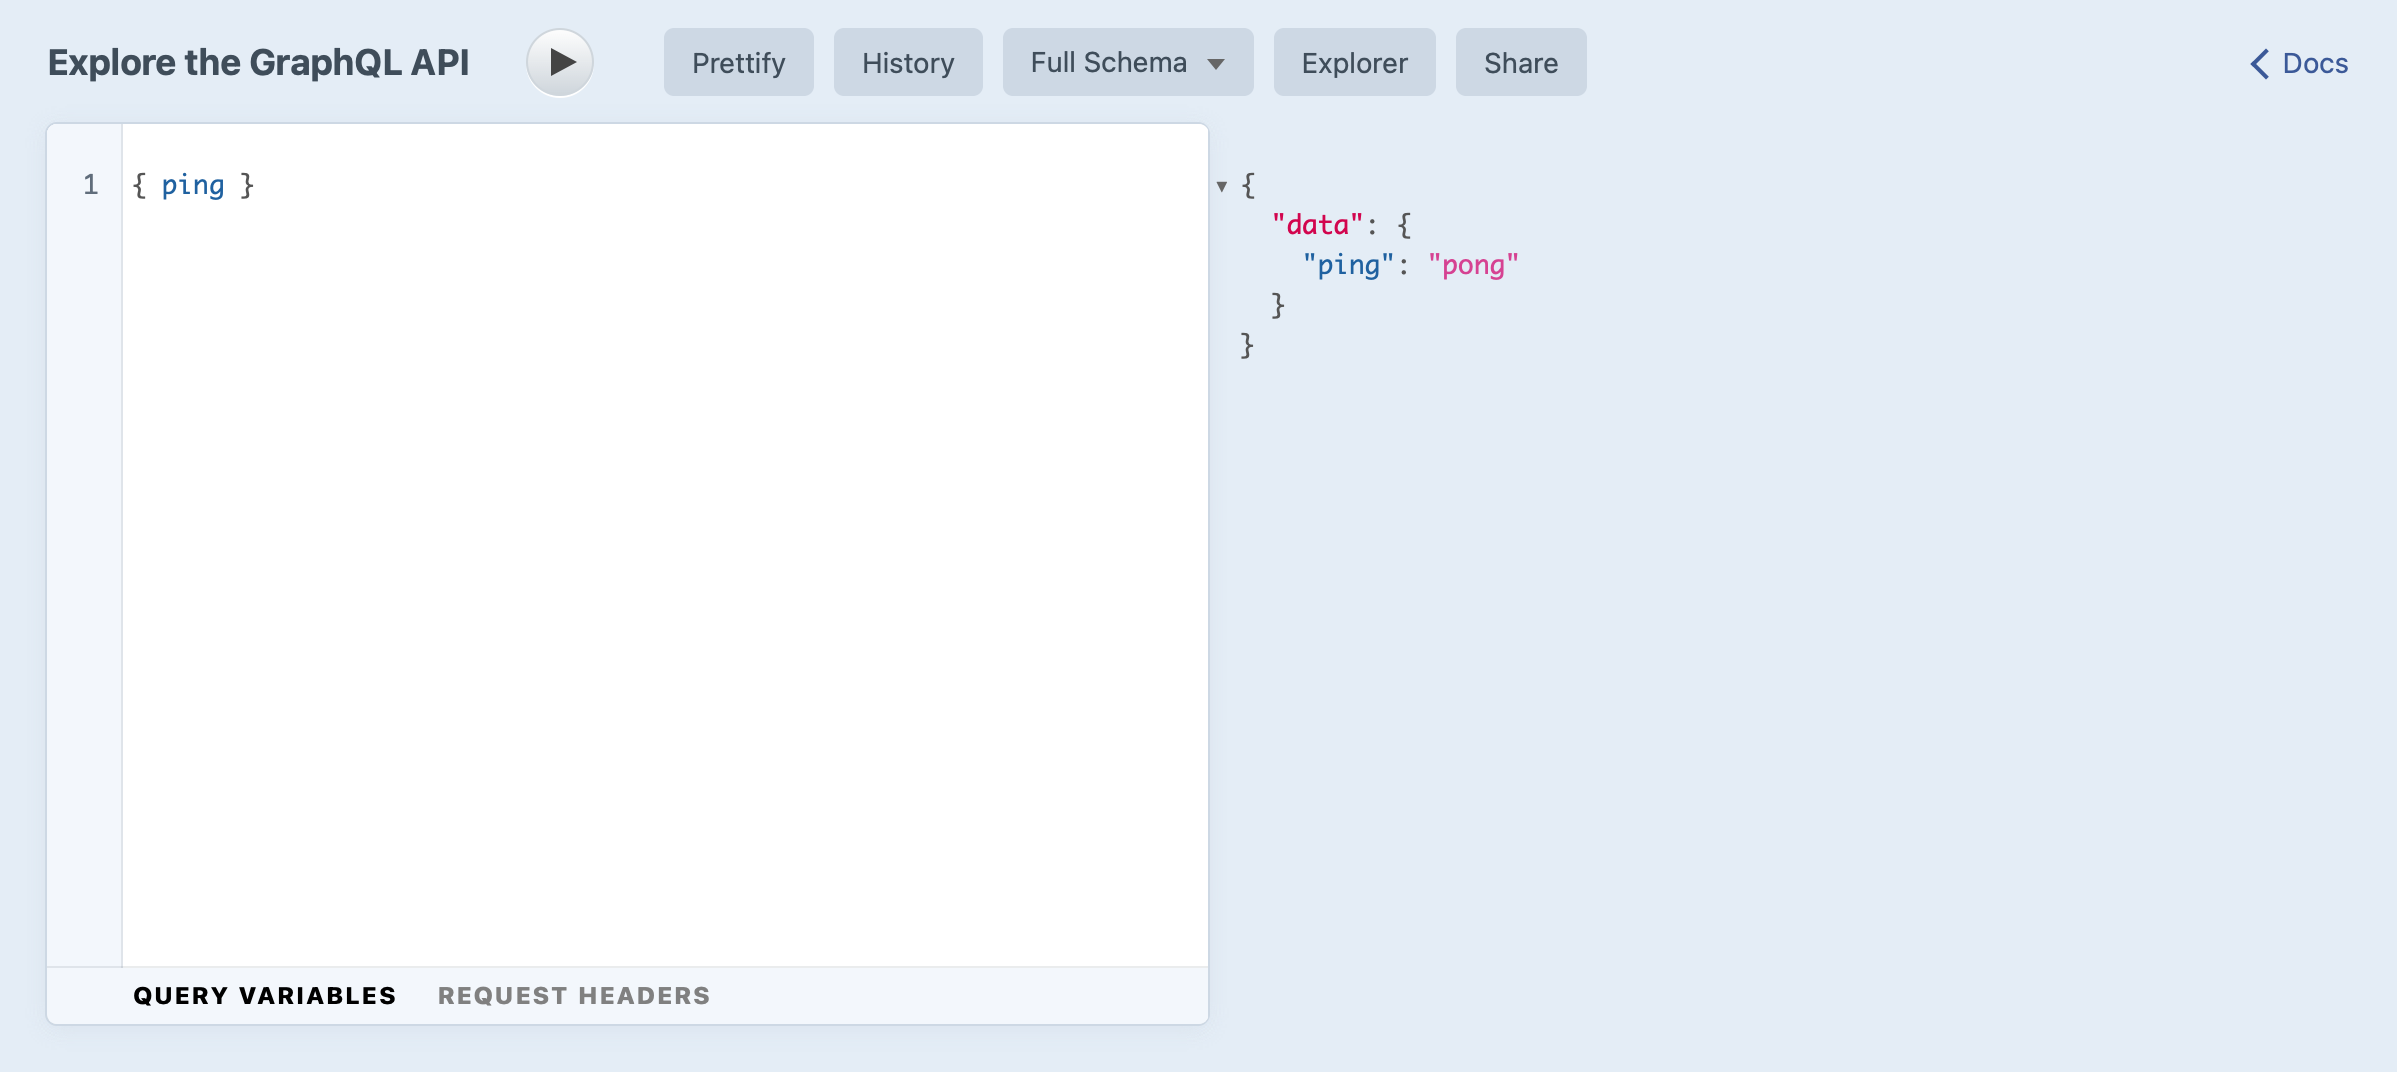Click the History toolbar entry
The width and height of the screenshot is (2397, 1072).
(x=907, y=61)
